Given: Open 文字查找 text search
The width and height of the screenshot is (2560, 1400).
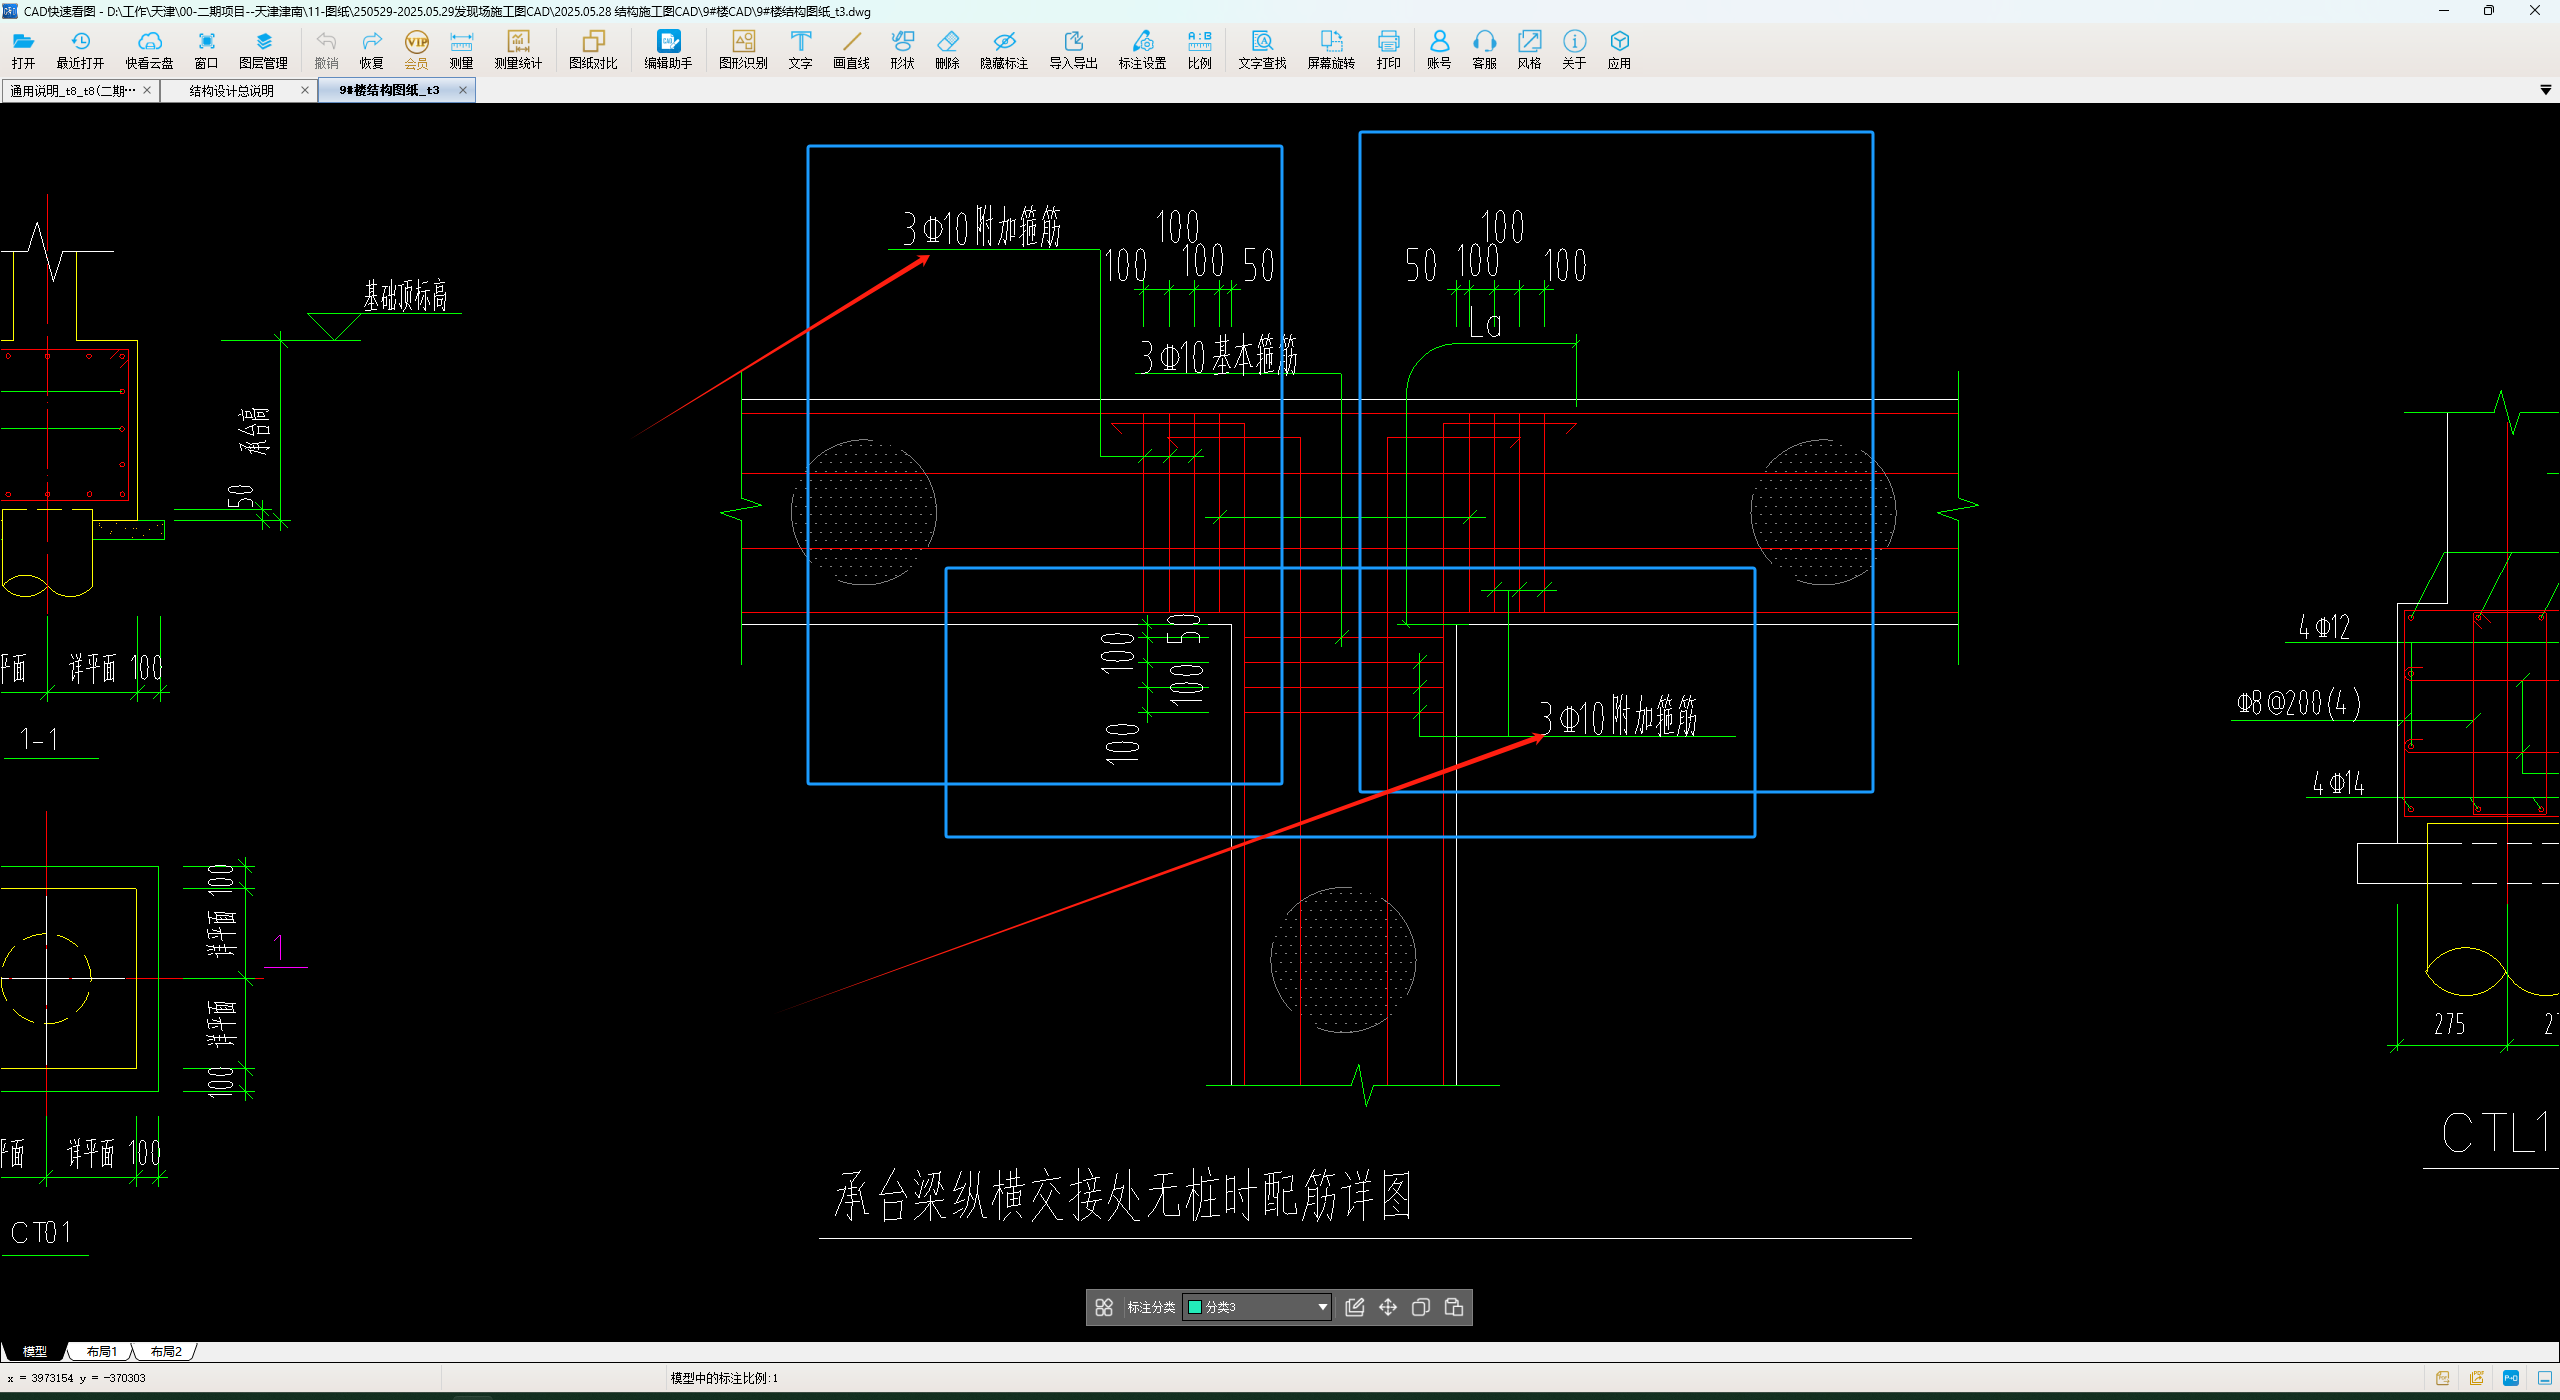Looking at the screenshot, I should point(1262,49).
